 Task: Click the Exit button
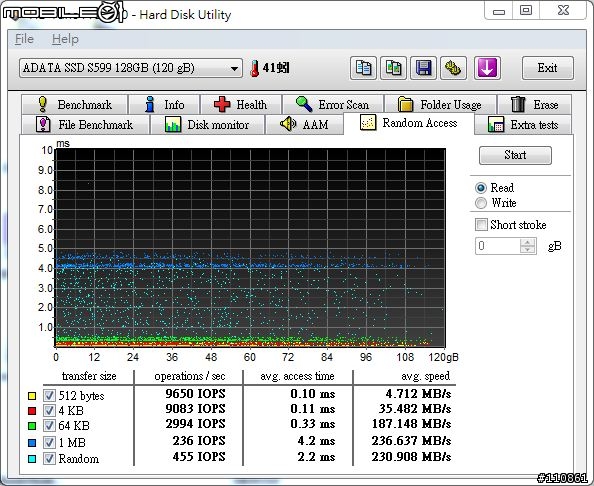point(547,68)
